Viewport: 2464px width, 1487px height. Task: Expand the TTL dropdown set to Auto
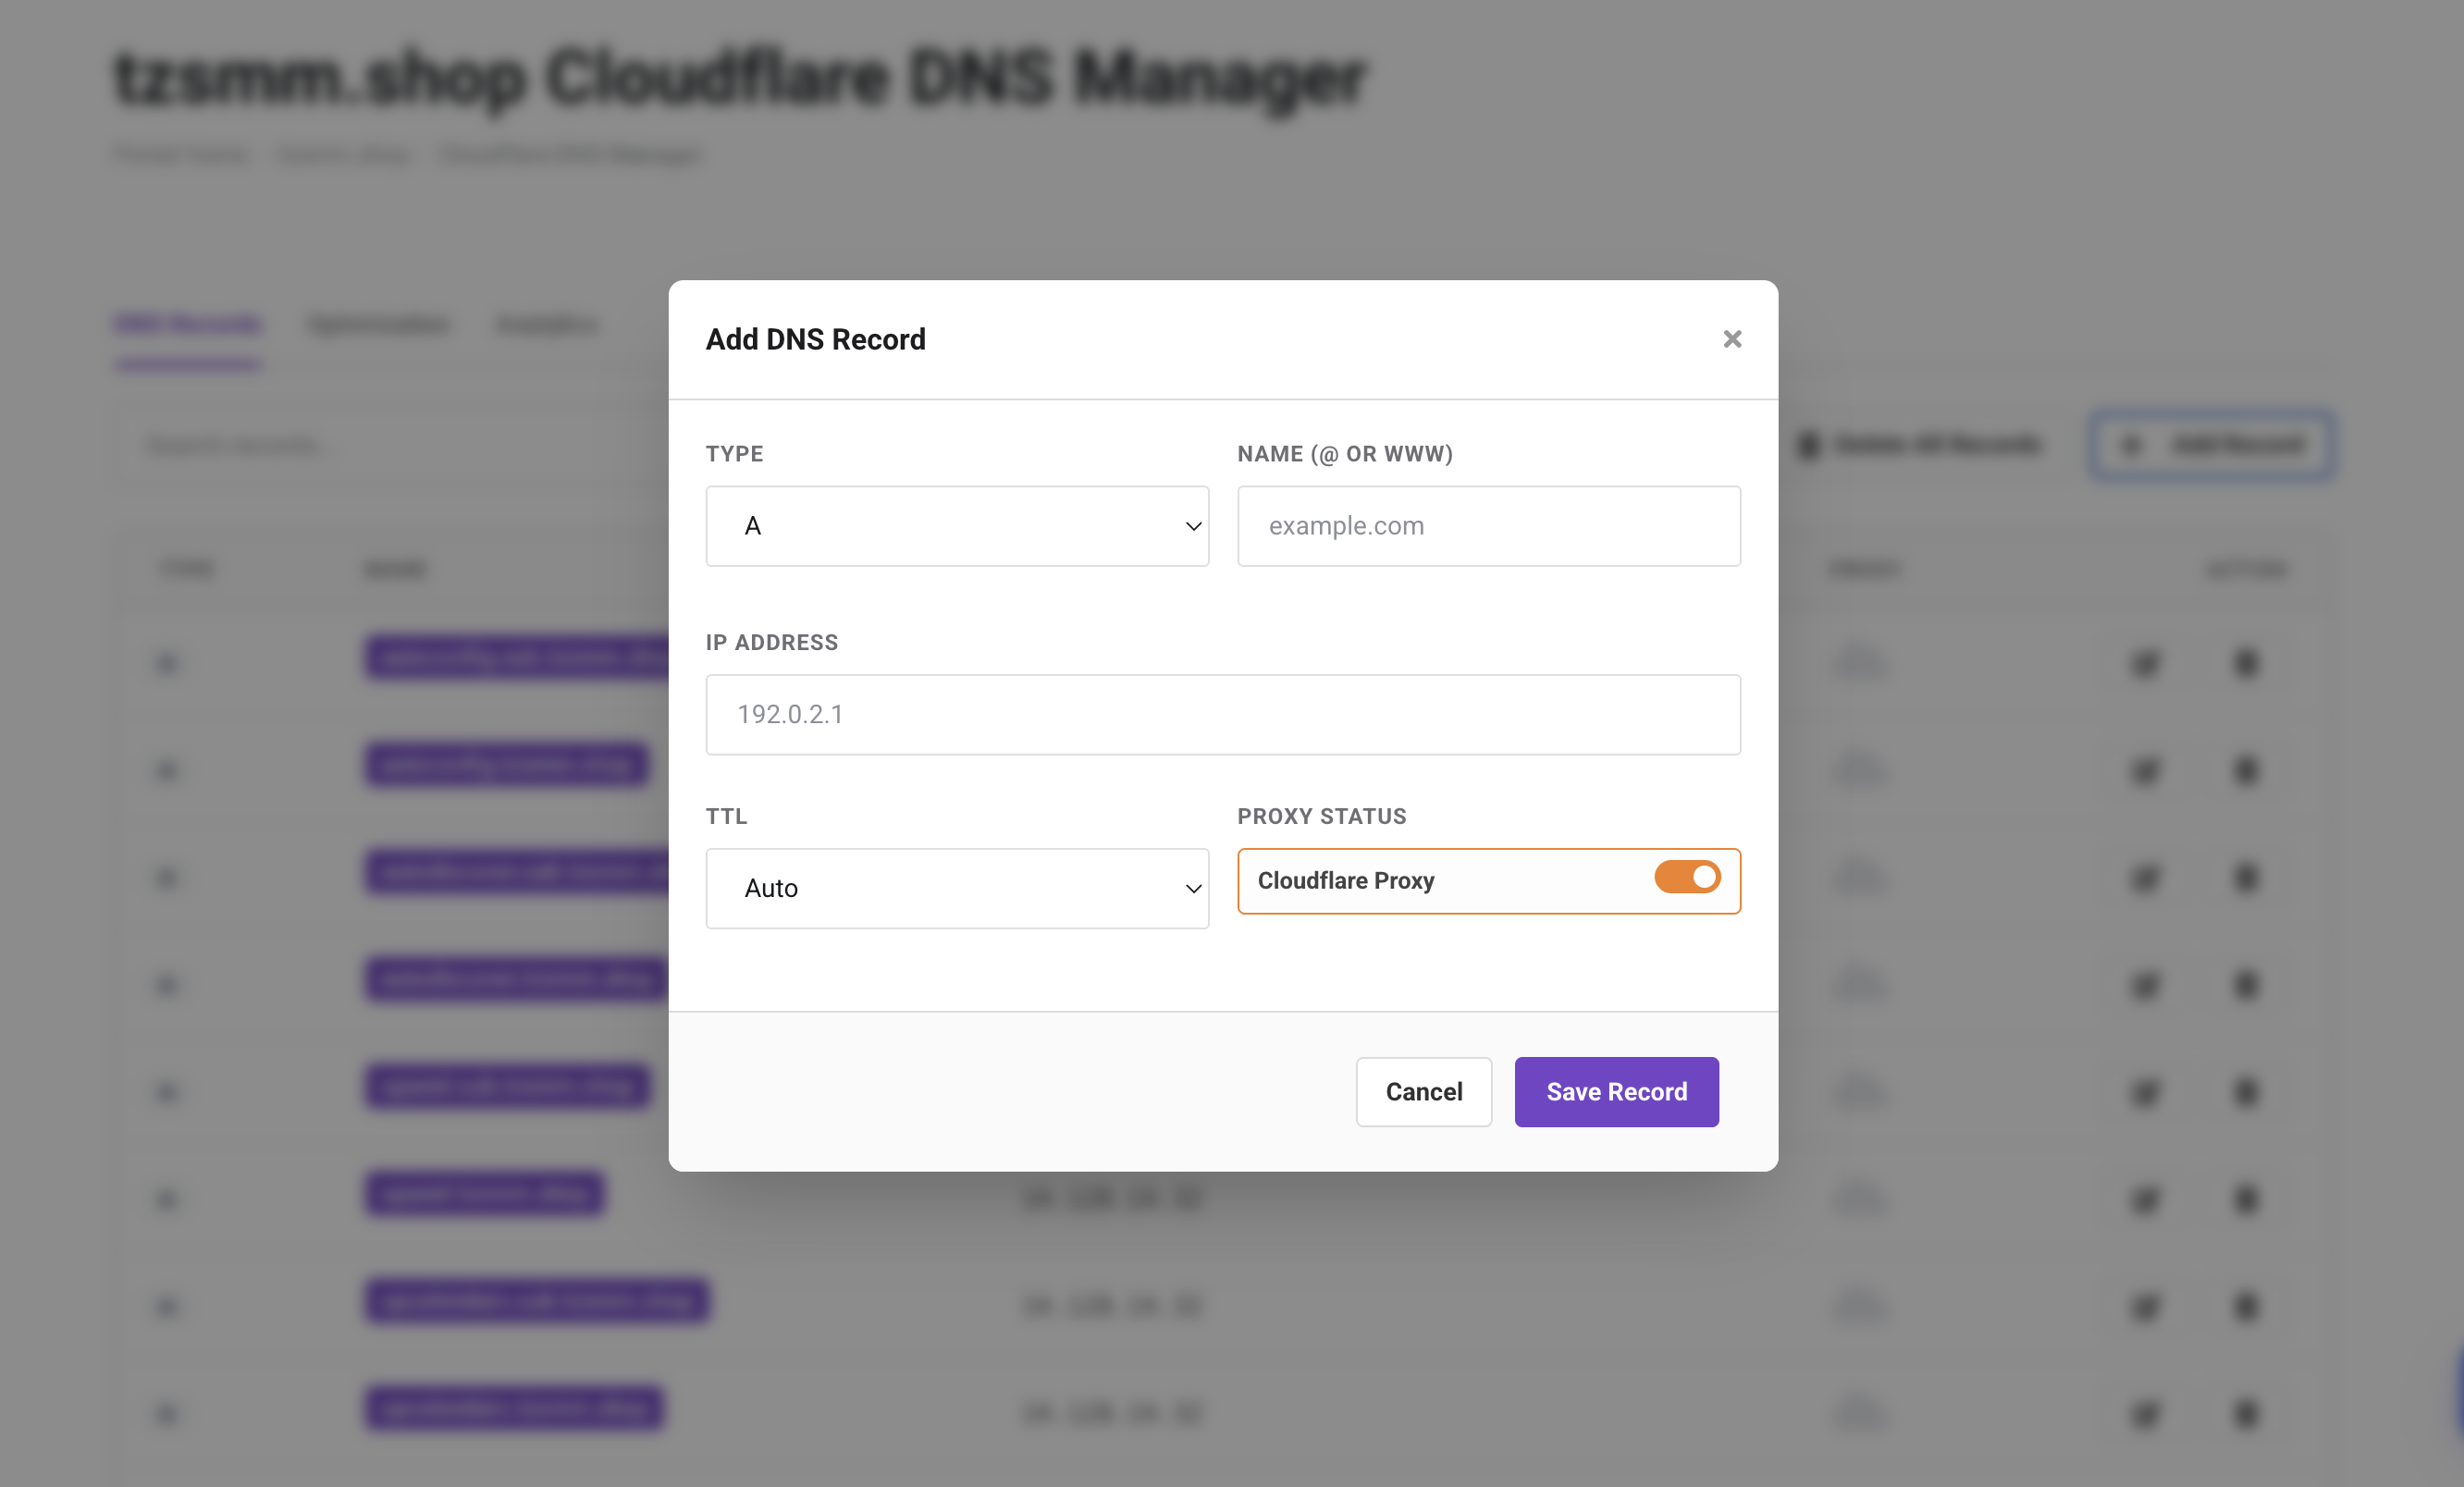pyautogui.click(x=957, y=888)
